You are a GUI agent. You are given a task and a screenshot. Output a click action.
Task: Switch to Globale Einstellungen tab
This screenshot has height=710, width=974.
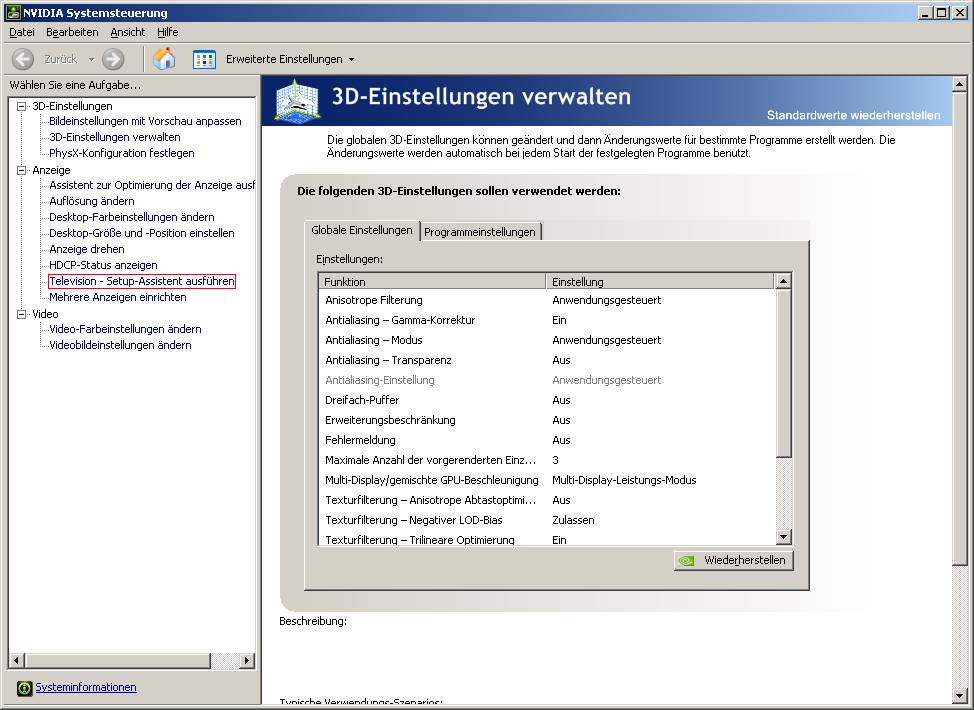point(362,230)
